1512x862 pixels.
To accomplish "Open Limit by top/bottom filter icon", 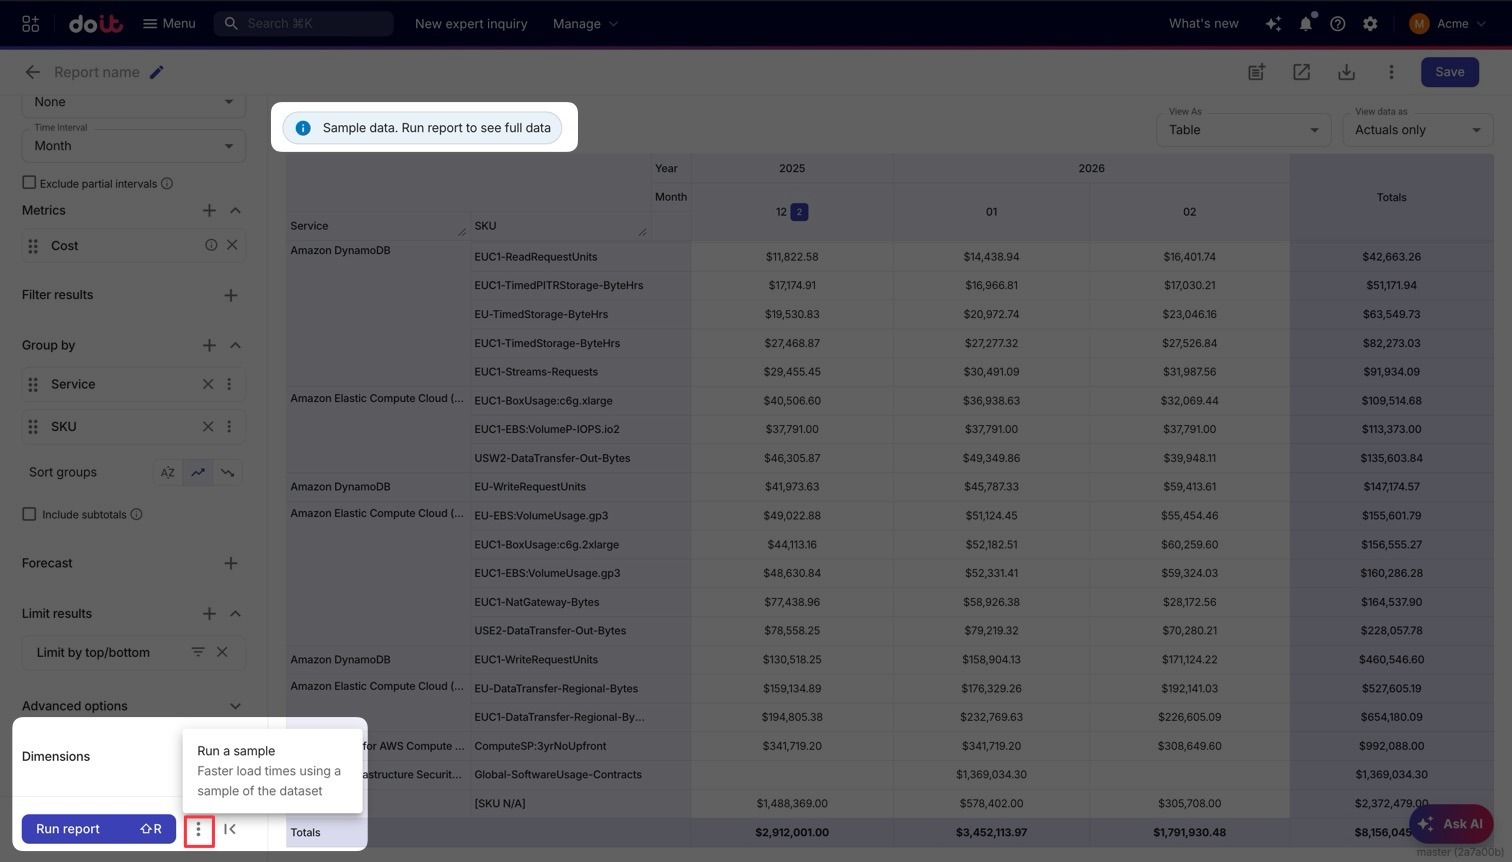I will pos(198,652).
